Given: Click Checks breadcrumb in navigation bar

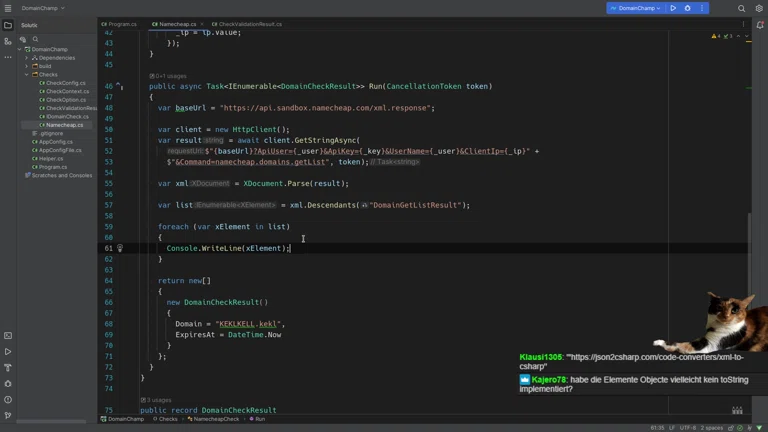Looking at the screenshot, I should click(166, 419).
